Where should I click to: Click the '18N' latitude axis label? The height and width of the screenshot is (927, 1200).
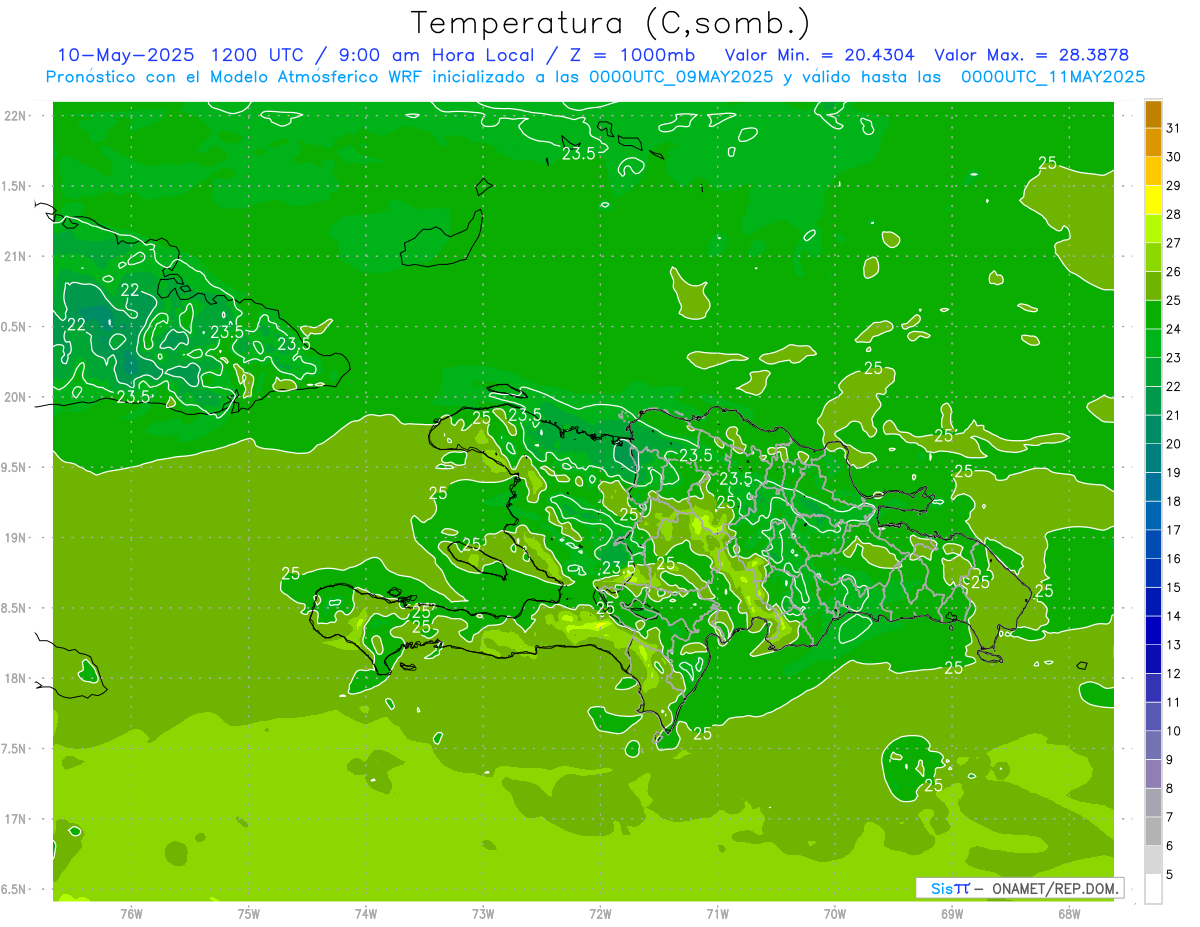tap(15, 678)
